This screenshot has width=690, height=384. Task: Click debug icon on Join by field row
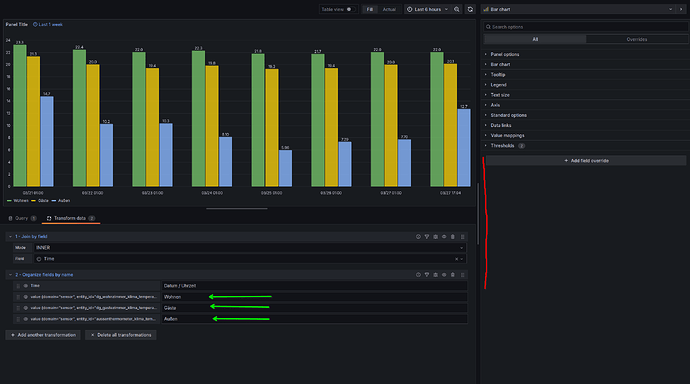(436, 237)
